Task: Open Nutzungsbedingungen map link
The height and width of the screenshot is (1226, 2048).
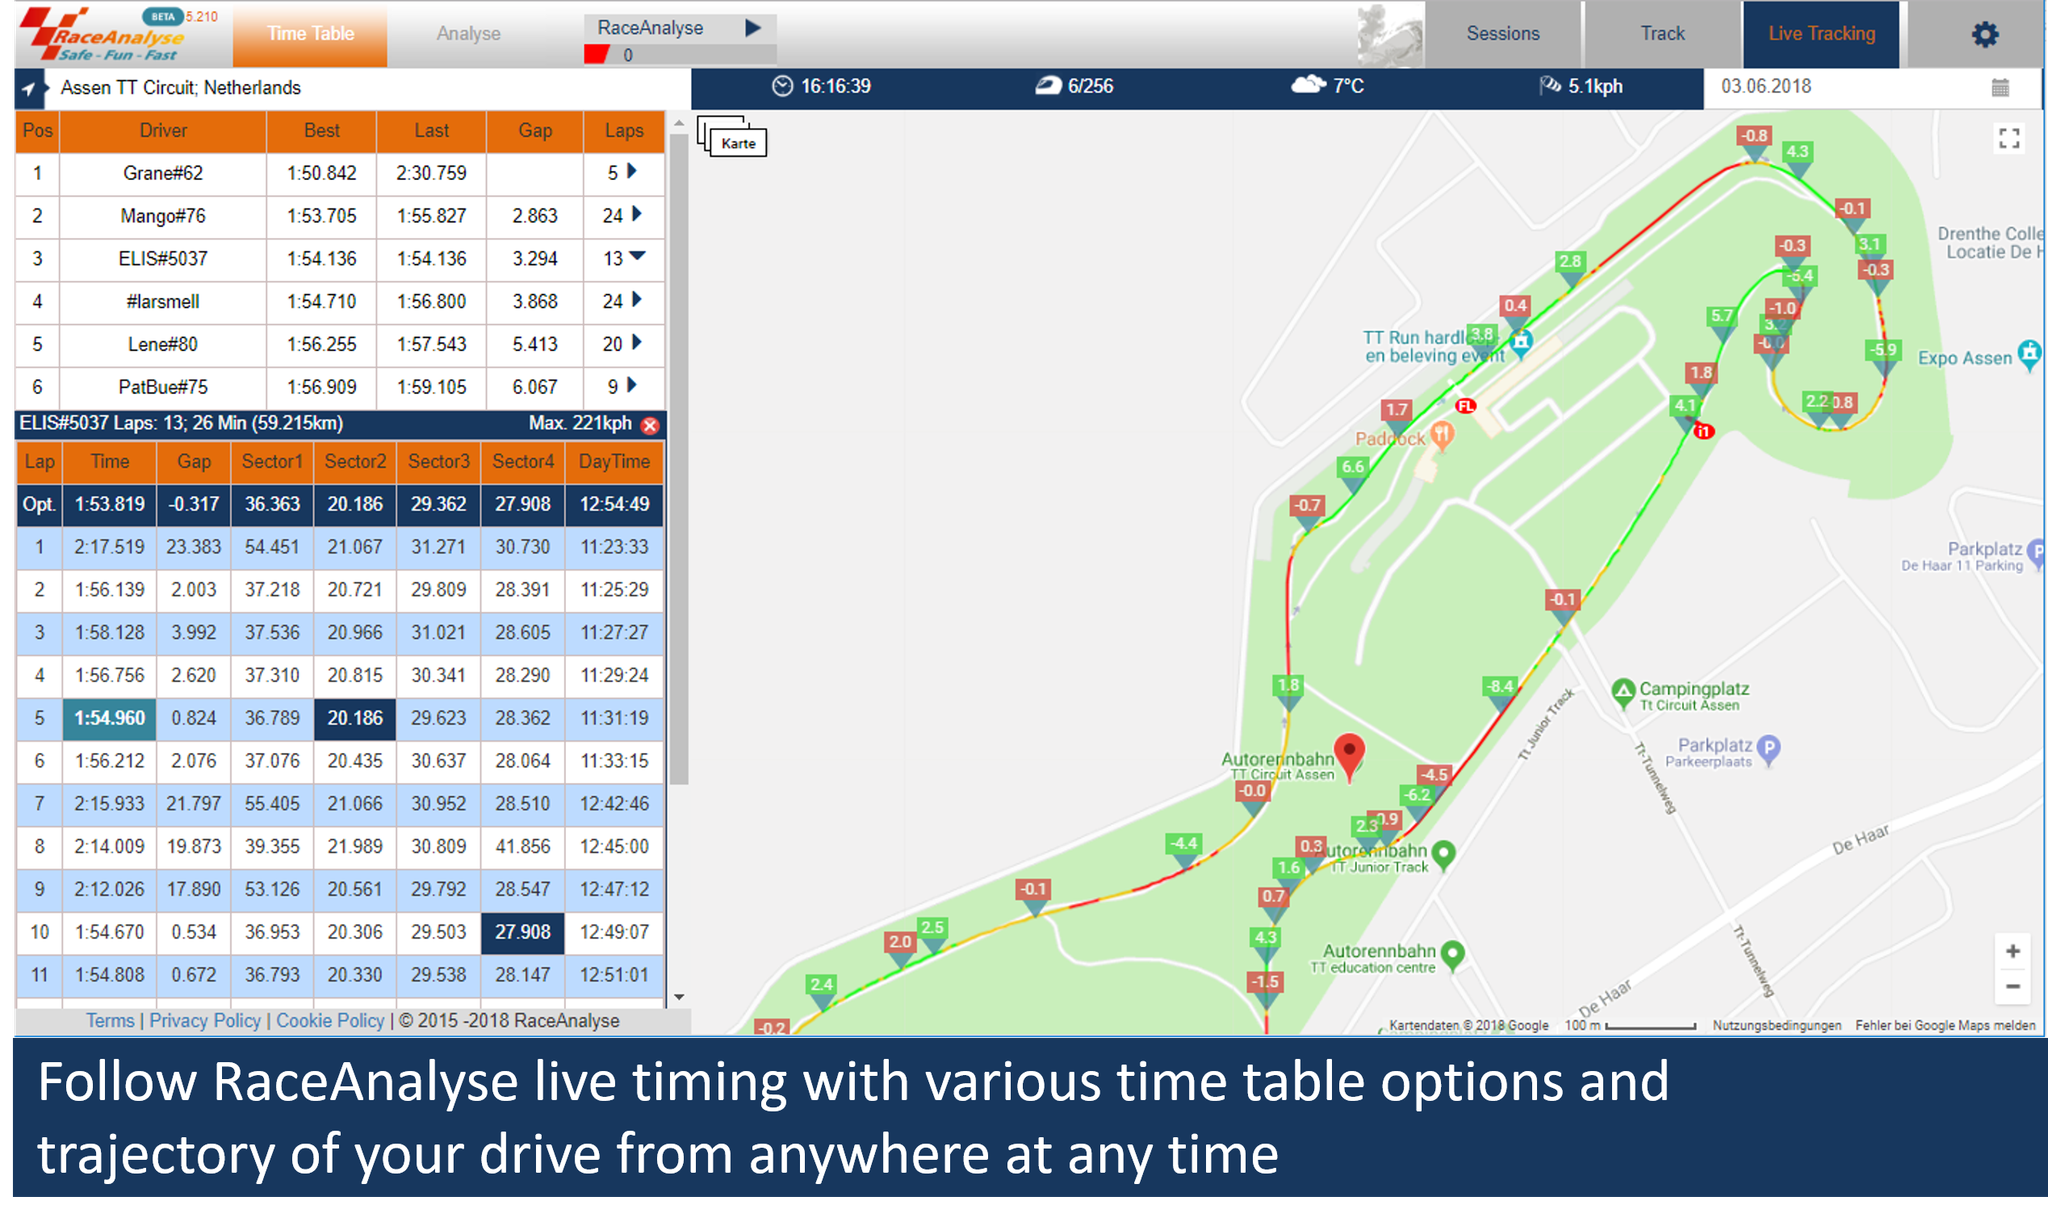Action: (1776, 1025)
